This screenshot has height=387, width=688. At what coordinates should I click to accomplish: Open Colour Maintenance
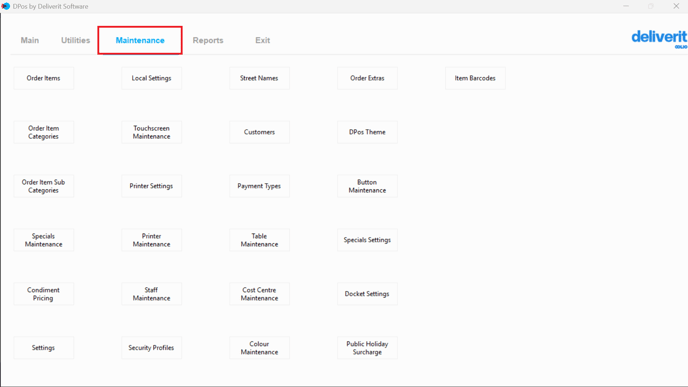coord(259,348)
